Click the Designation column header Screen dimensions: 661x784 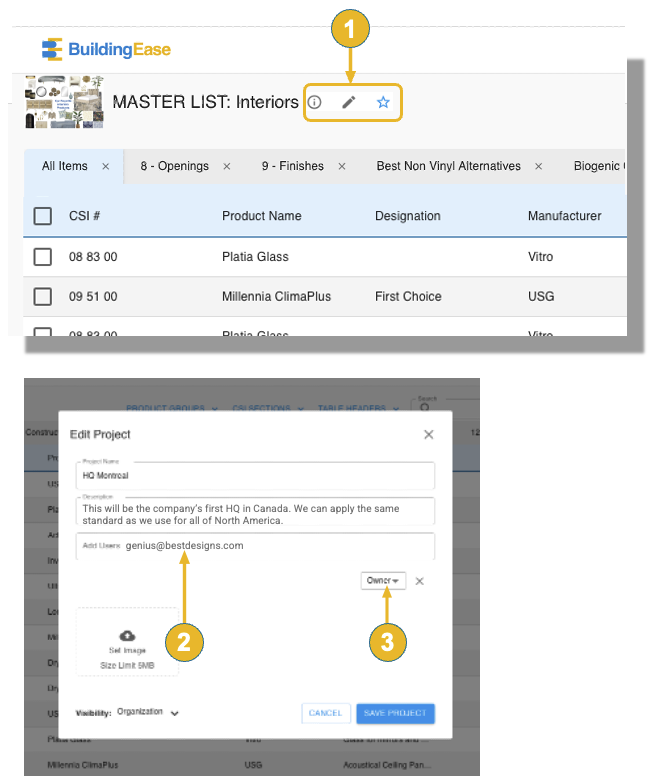(408, 216)
